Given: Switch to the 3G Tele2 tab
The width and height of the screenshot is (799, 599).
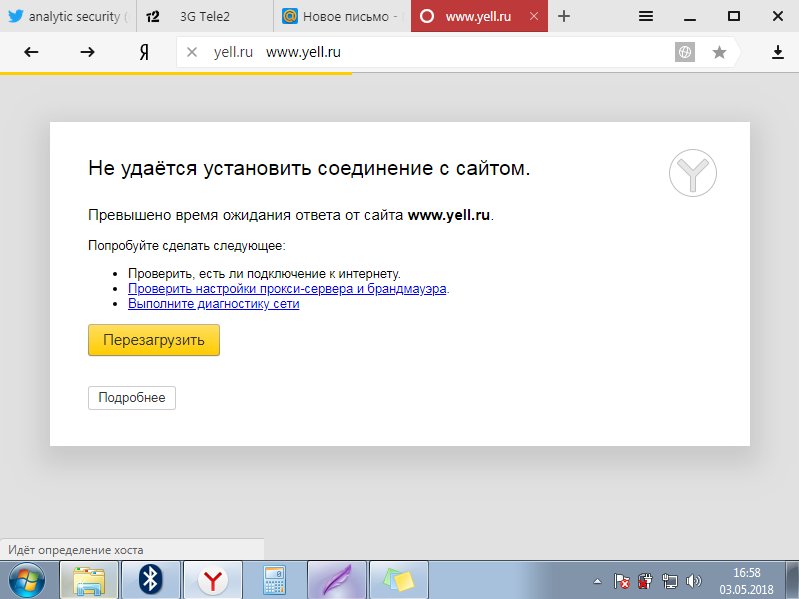Looking at the screenshot, I should (205, 16).
